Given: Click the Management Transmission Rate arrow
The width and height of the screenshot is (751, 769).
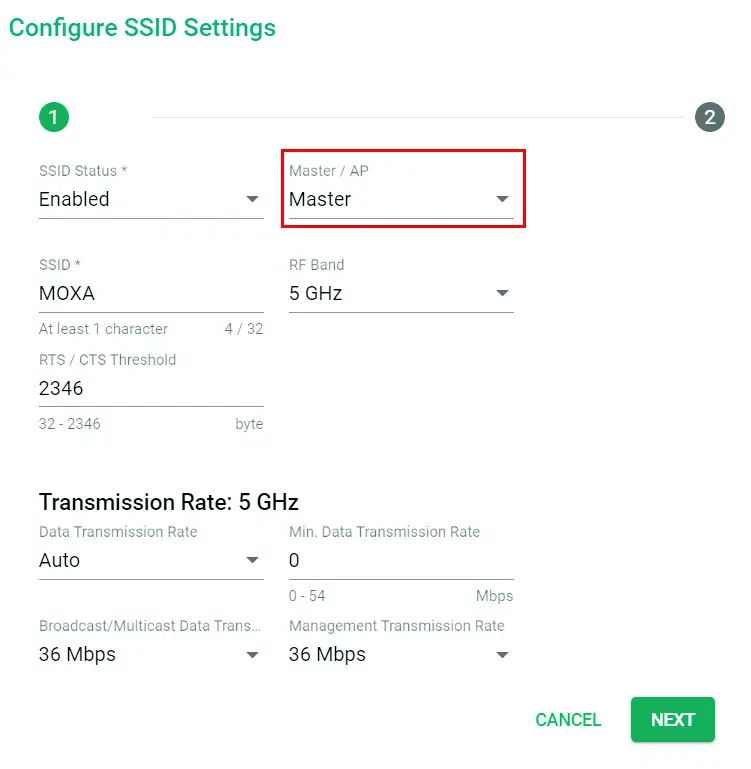Looking at the screenshot, I should coord(503,655).
